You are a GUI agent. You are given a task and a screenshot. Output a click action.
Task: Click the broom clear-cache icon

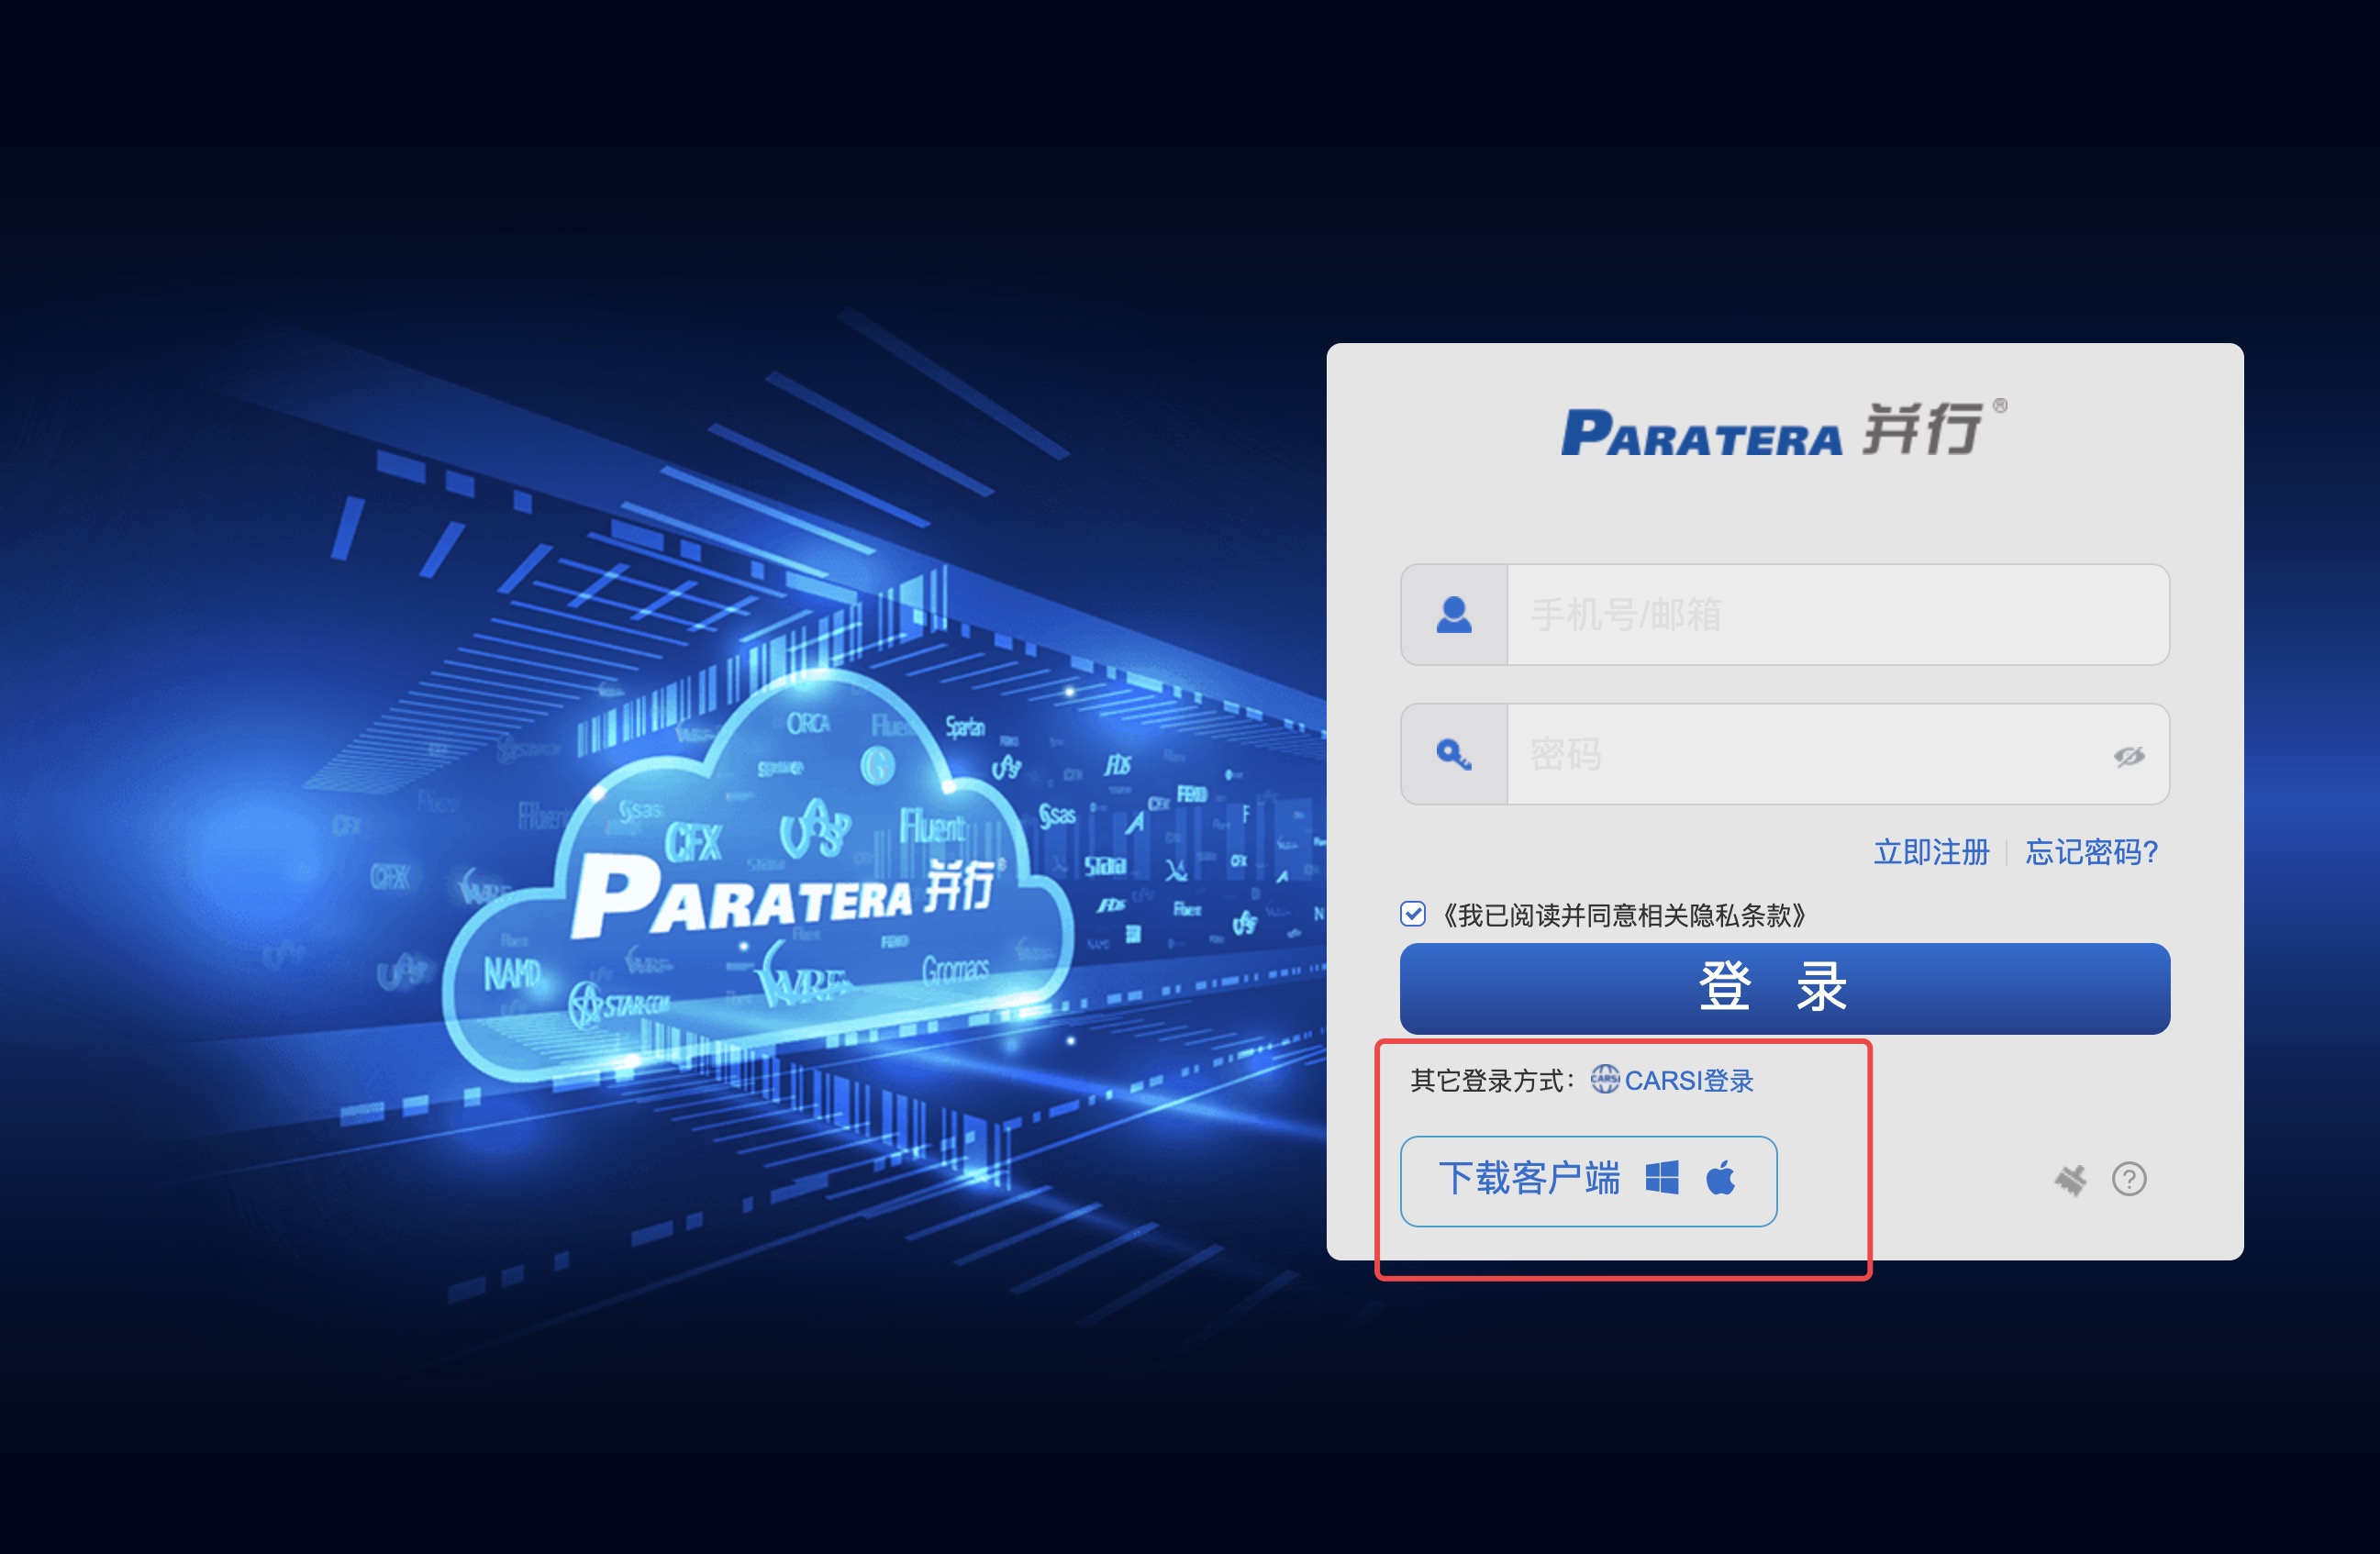point(2070,1180)
